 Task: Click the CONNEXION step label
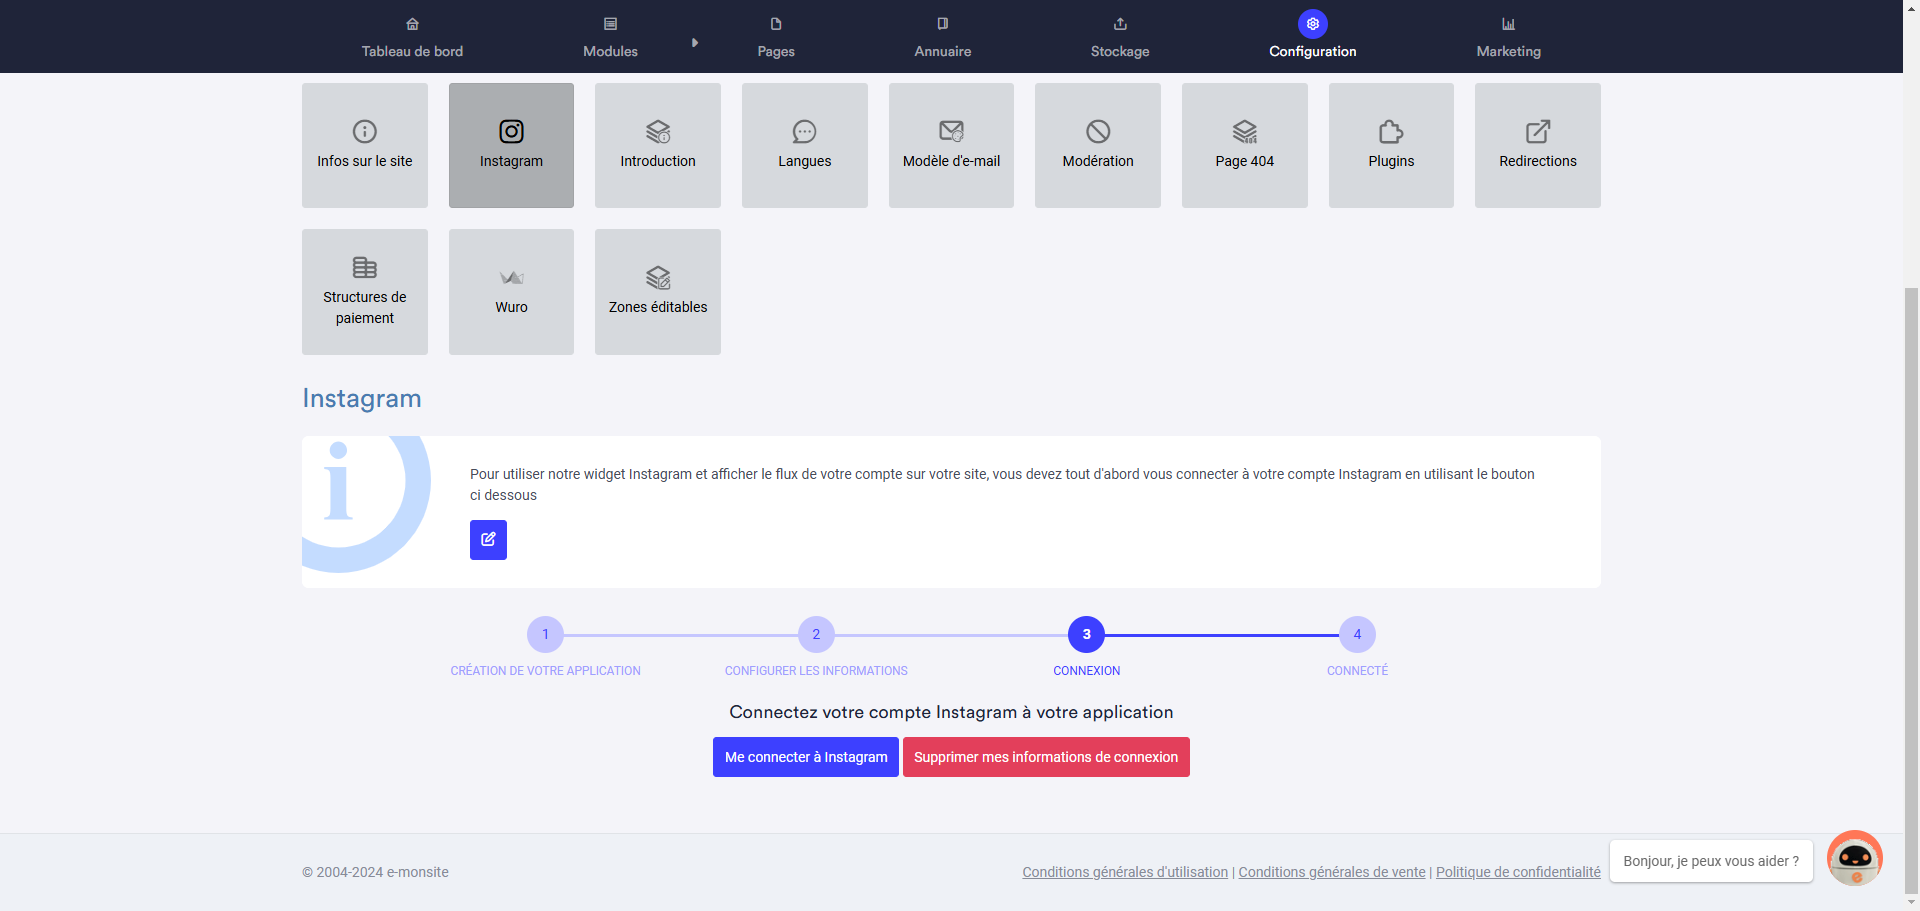[1086, 671]
